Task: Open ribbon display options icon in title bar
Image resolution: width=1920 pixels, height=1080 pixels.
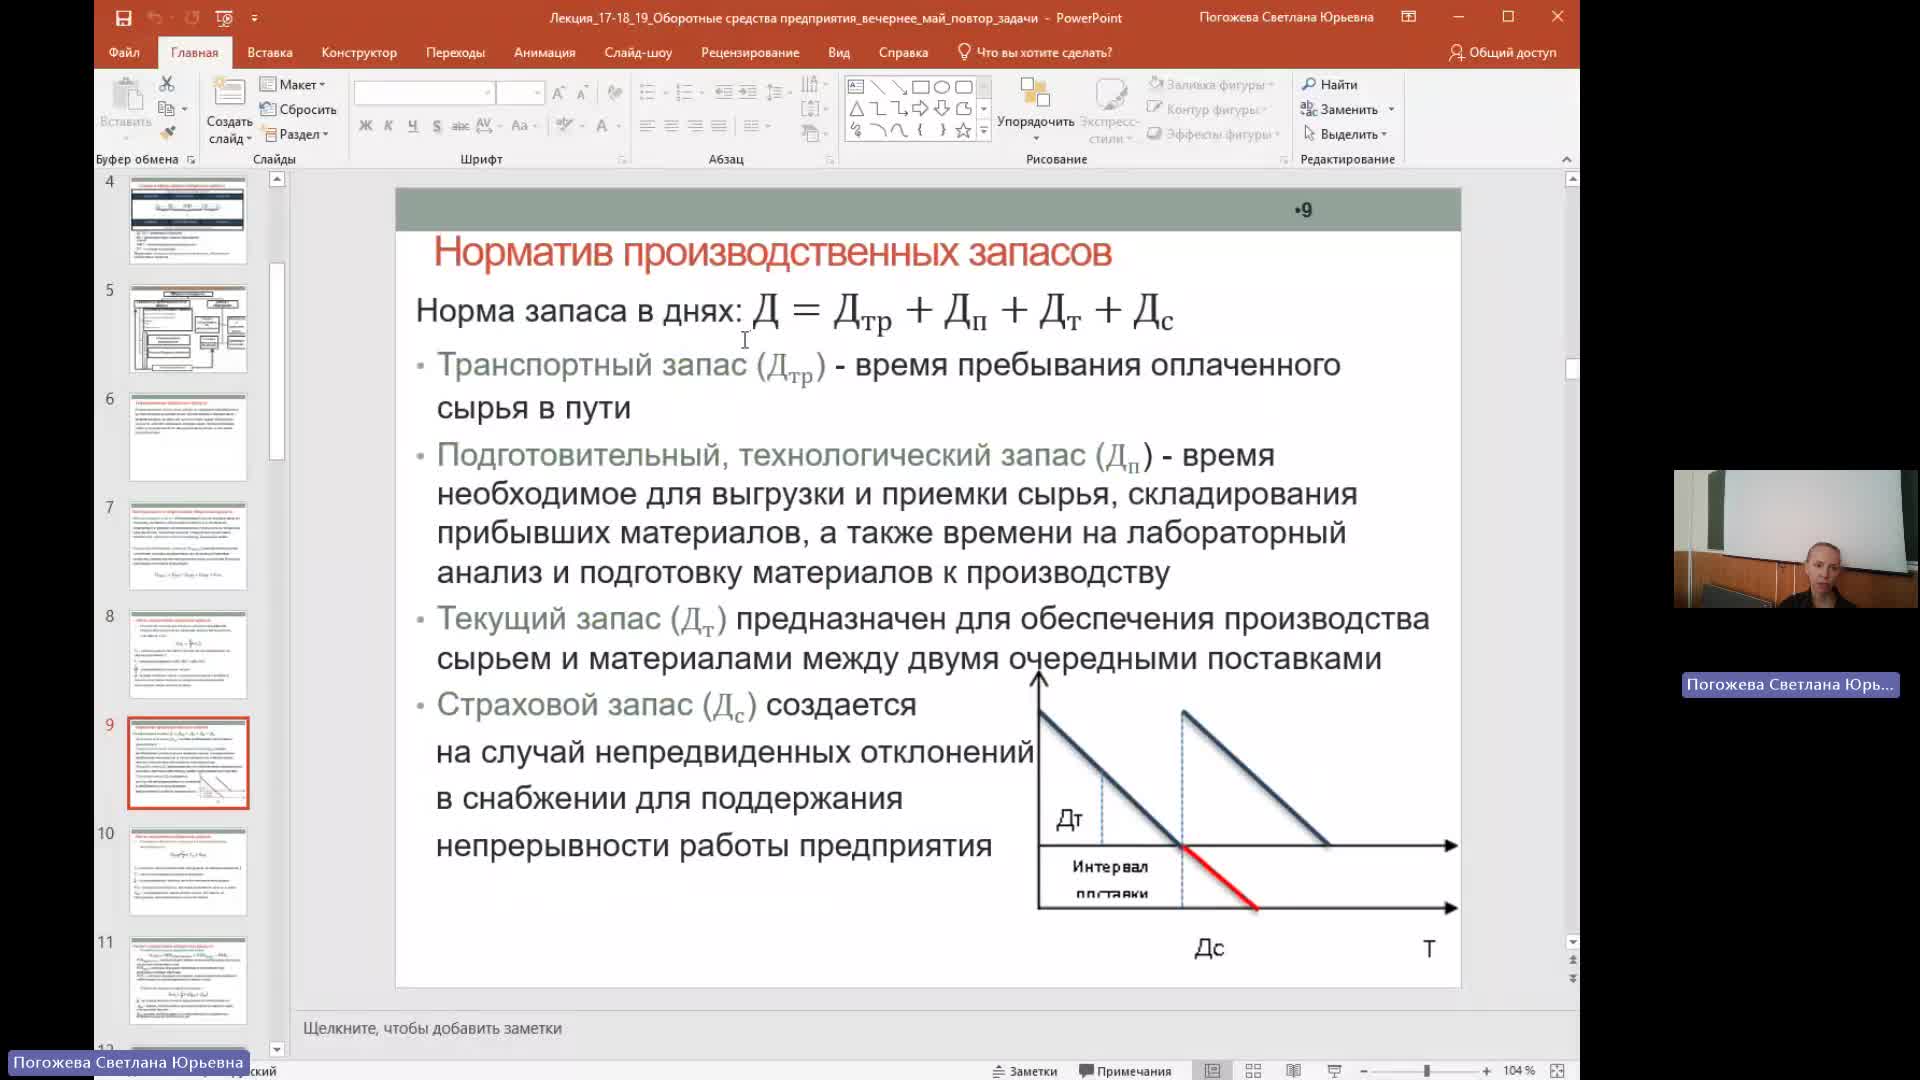Action: 1408,17
